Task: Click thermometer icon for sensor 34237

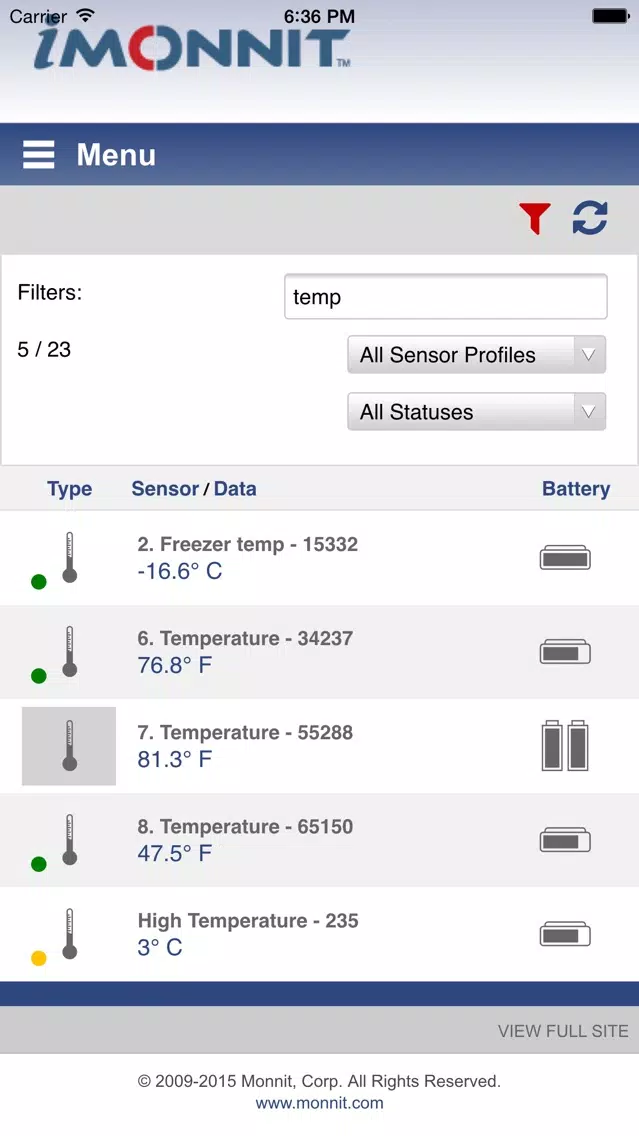Action: pyautogui.click(x=69, y=652)
